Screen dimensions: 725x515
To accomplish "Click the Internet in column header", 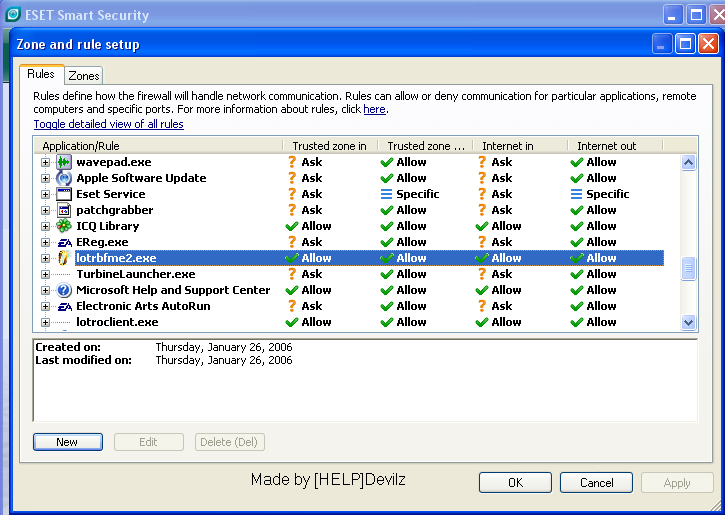I will [x=520, y=146].
